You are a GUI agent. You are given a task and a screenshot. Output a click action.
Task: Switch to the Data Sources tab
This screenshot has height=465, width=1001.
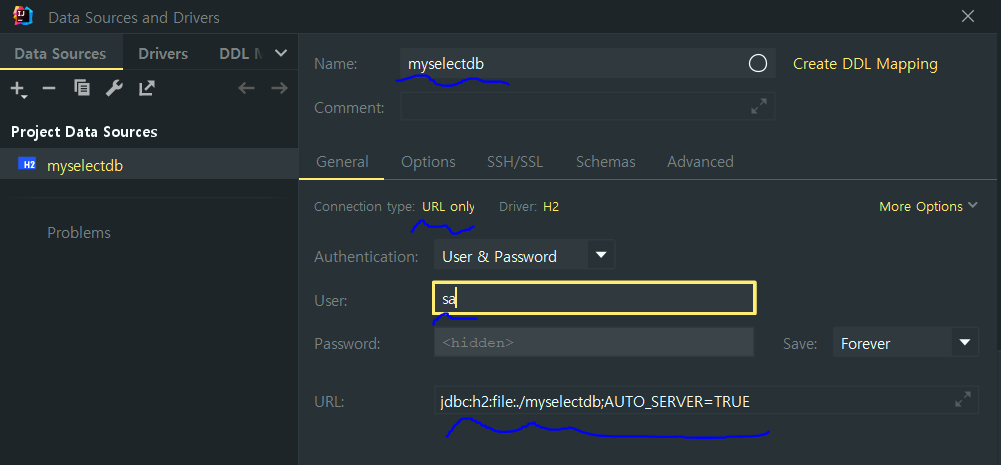click(x=60, y=54)
